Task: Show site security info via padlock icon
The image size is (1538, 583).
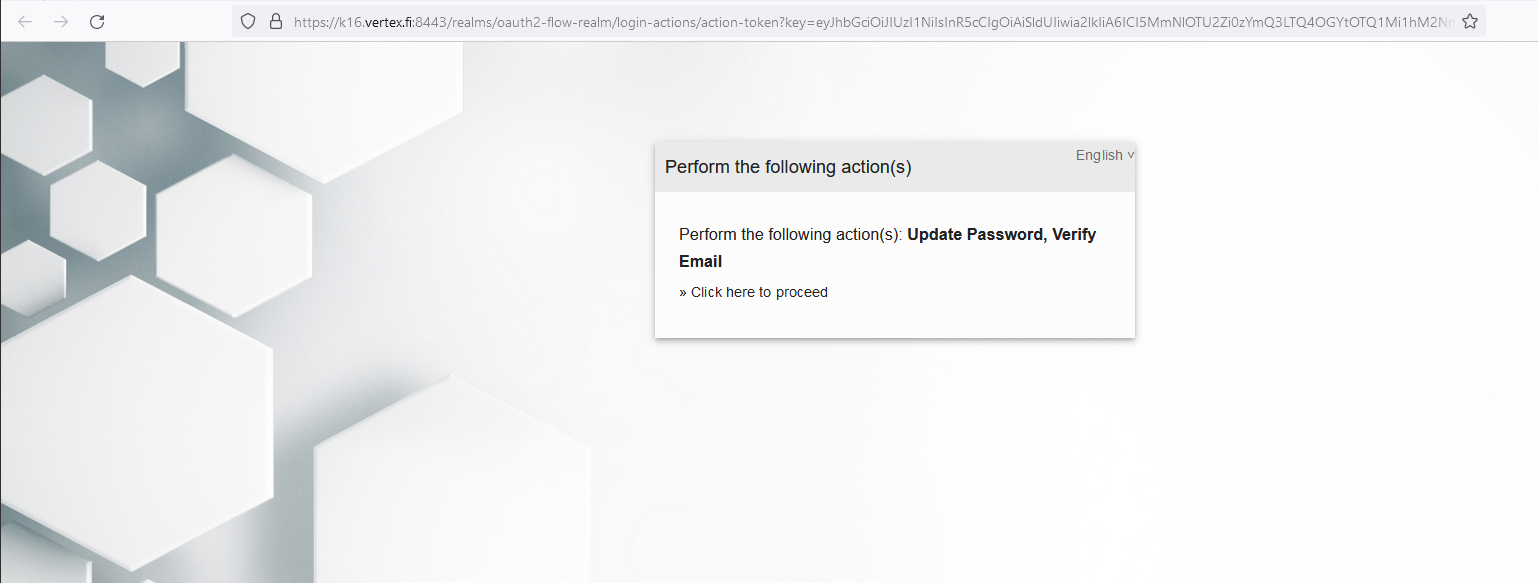Action: (277, 22)
